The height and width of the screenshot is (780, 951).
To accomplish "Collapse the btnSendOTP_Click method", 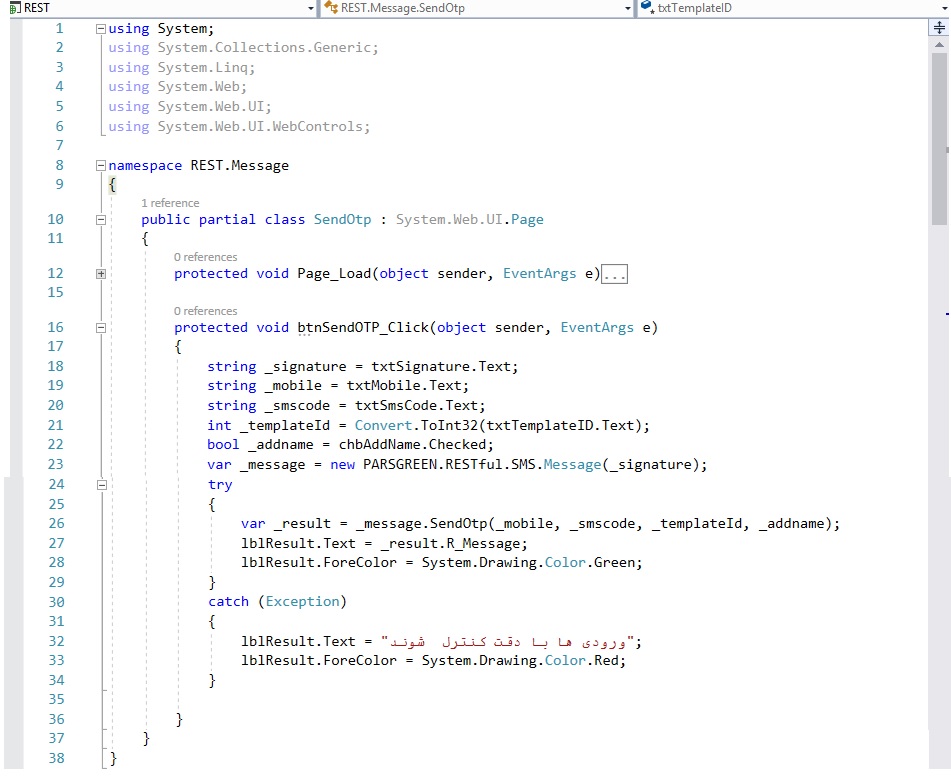I will tap(100, 327).
